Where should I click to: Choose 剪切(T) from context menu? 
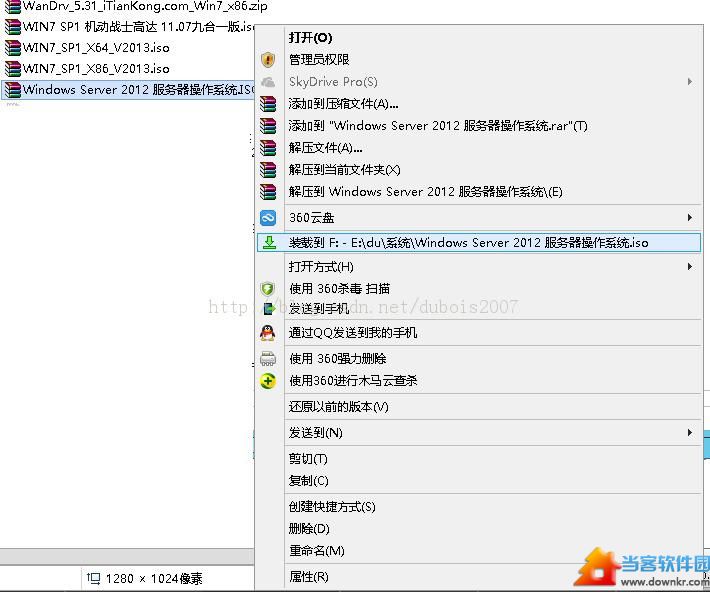[x=479, y=459]
